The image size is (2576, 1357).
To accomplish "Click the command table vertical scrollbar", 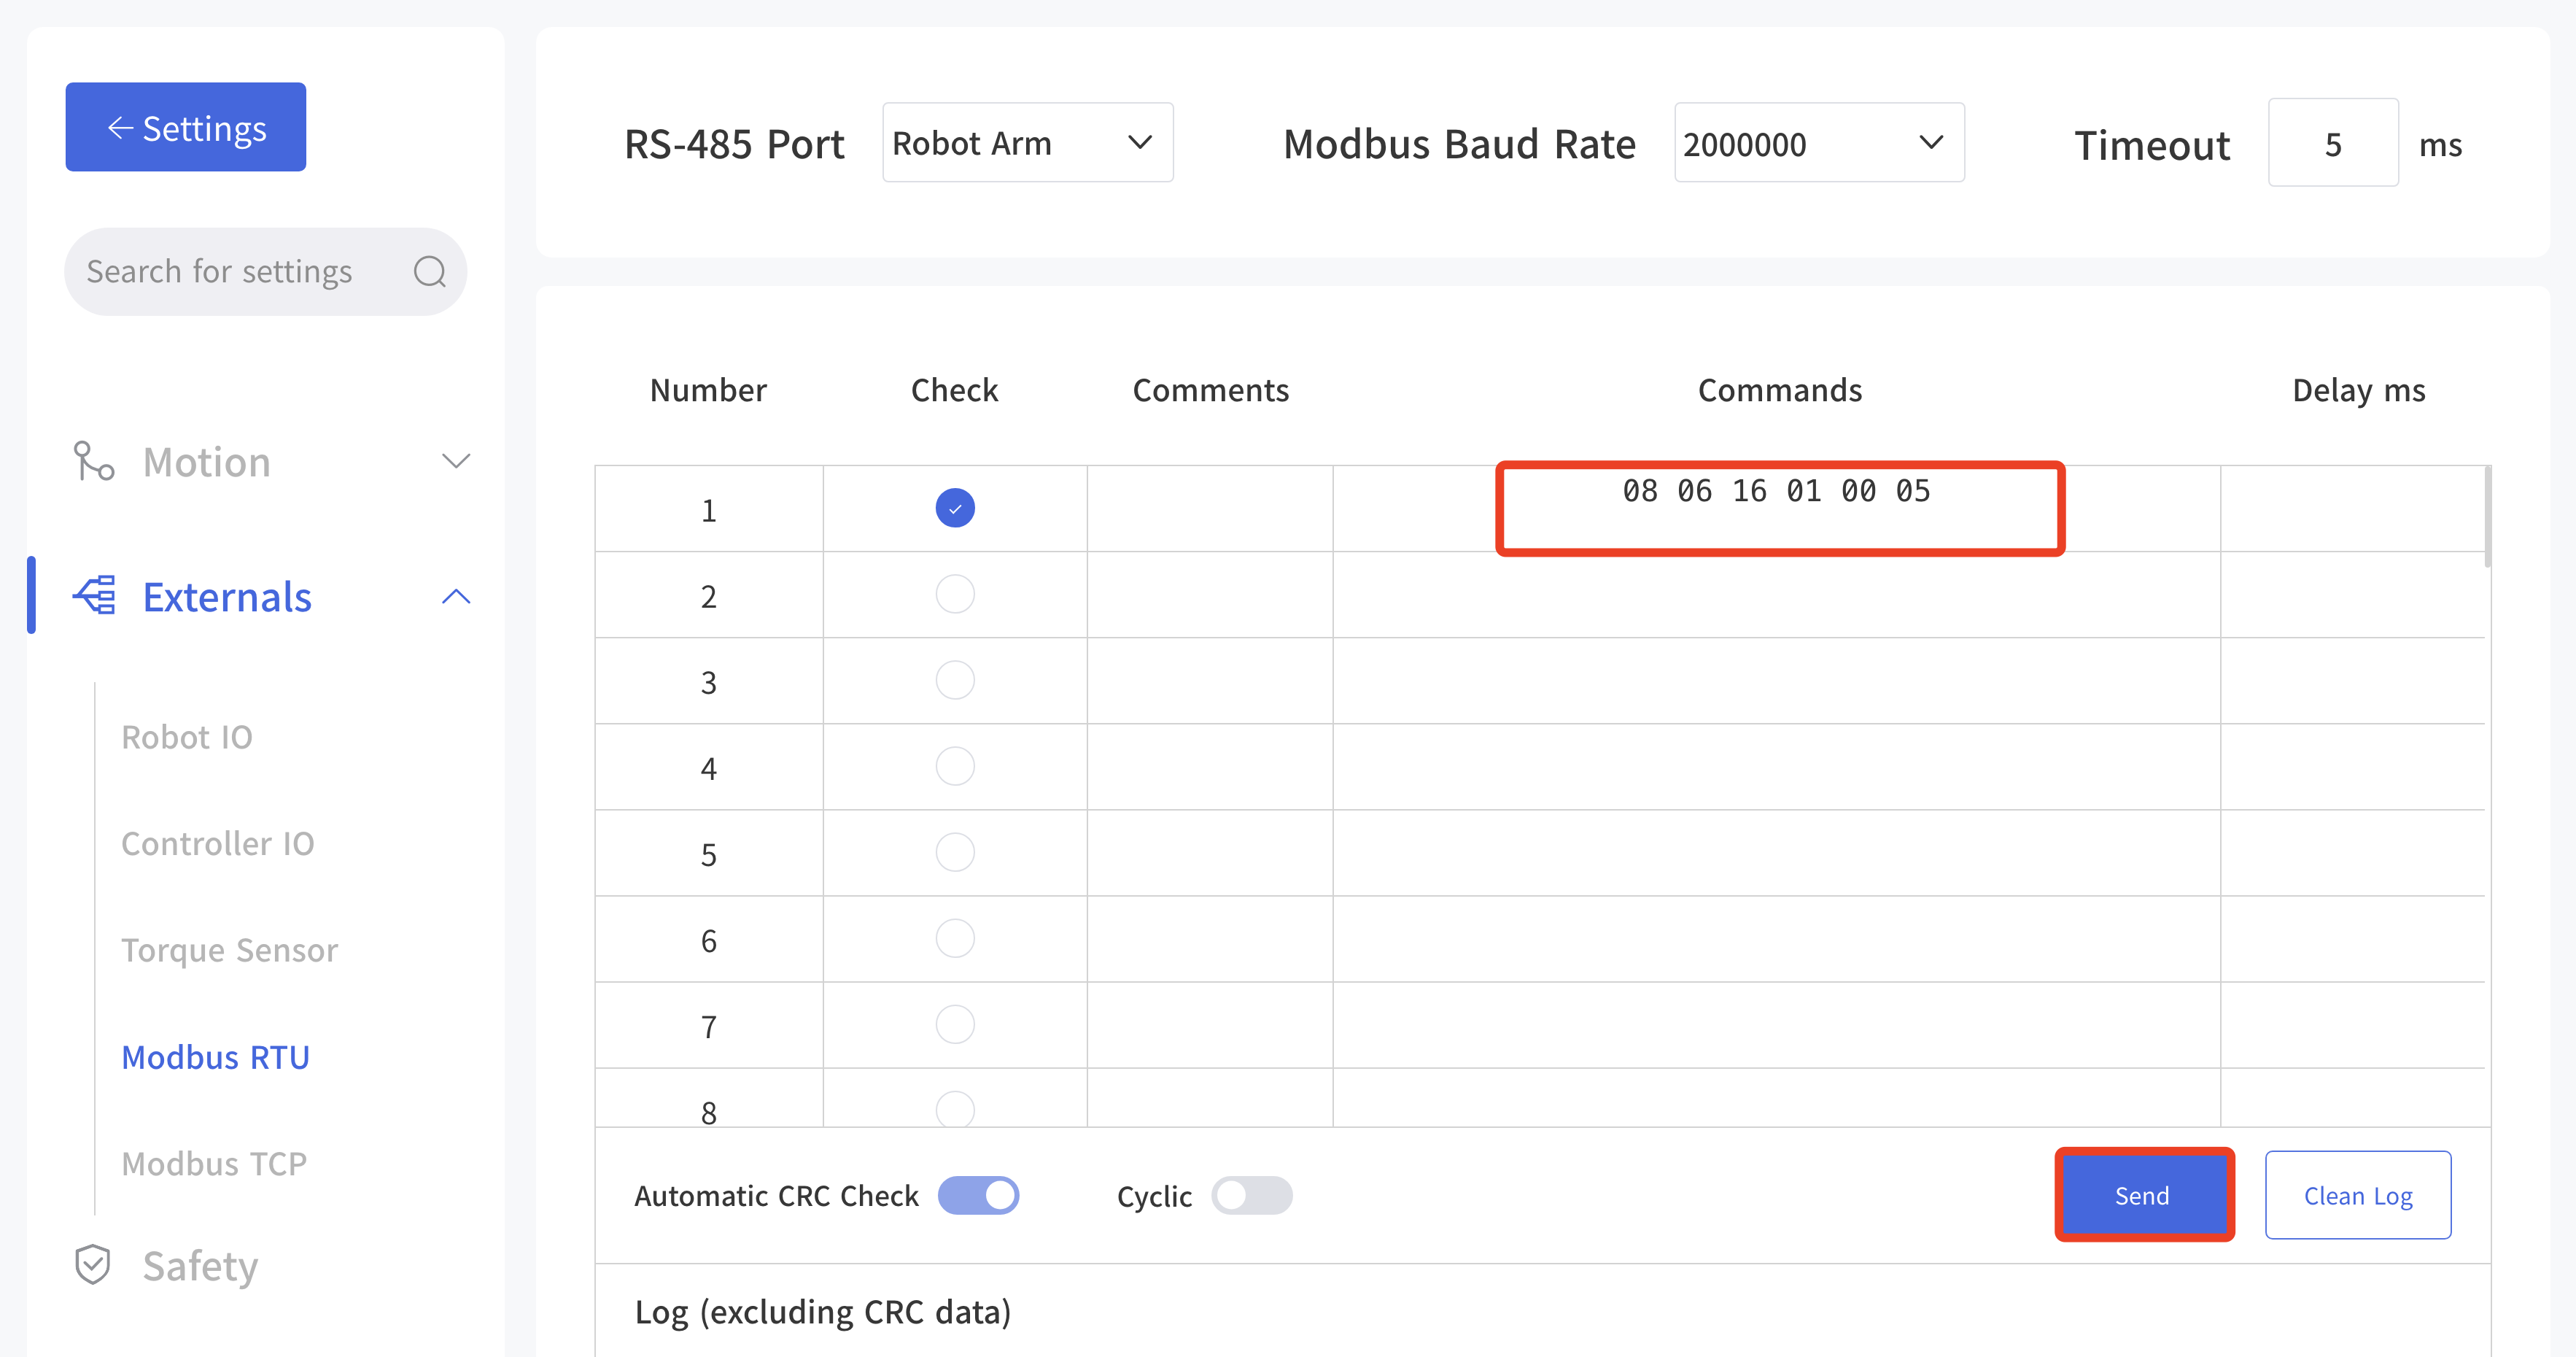I will tap(2487, 517).
